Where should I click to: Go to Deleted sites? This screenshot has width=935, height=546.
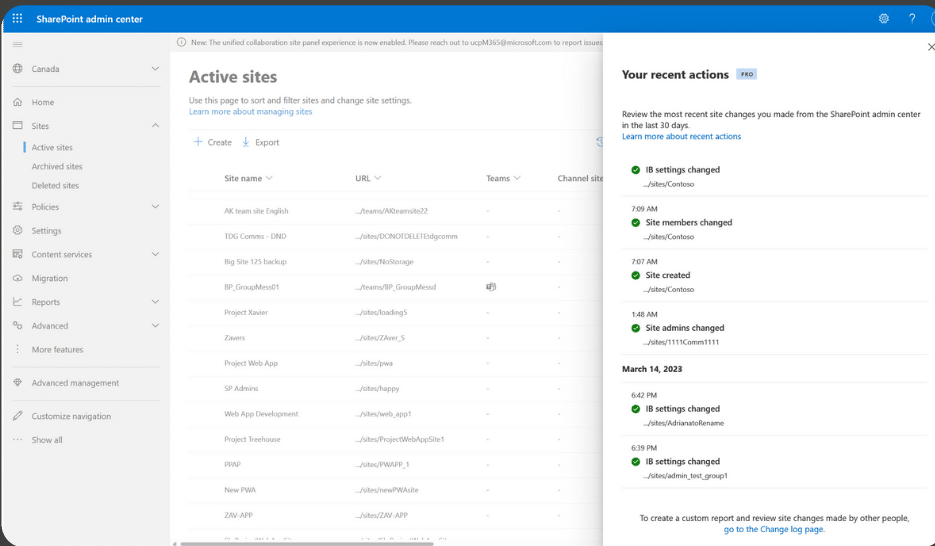pyautogui.click(x=55, y=185)
